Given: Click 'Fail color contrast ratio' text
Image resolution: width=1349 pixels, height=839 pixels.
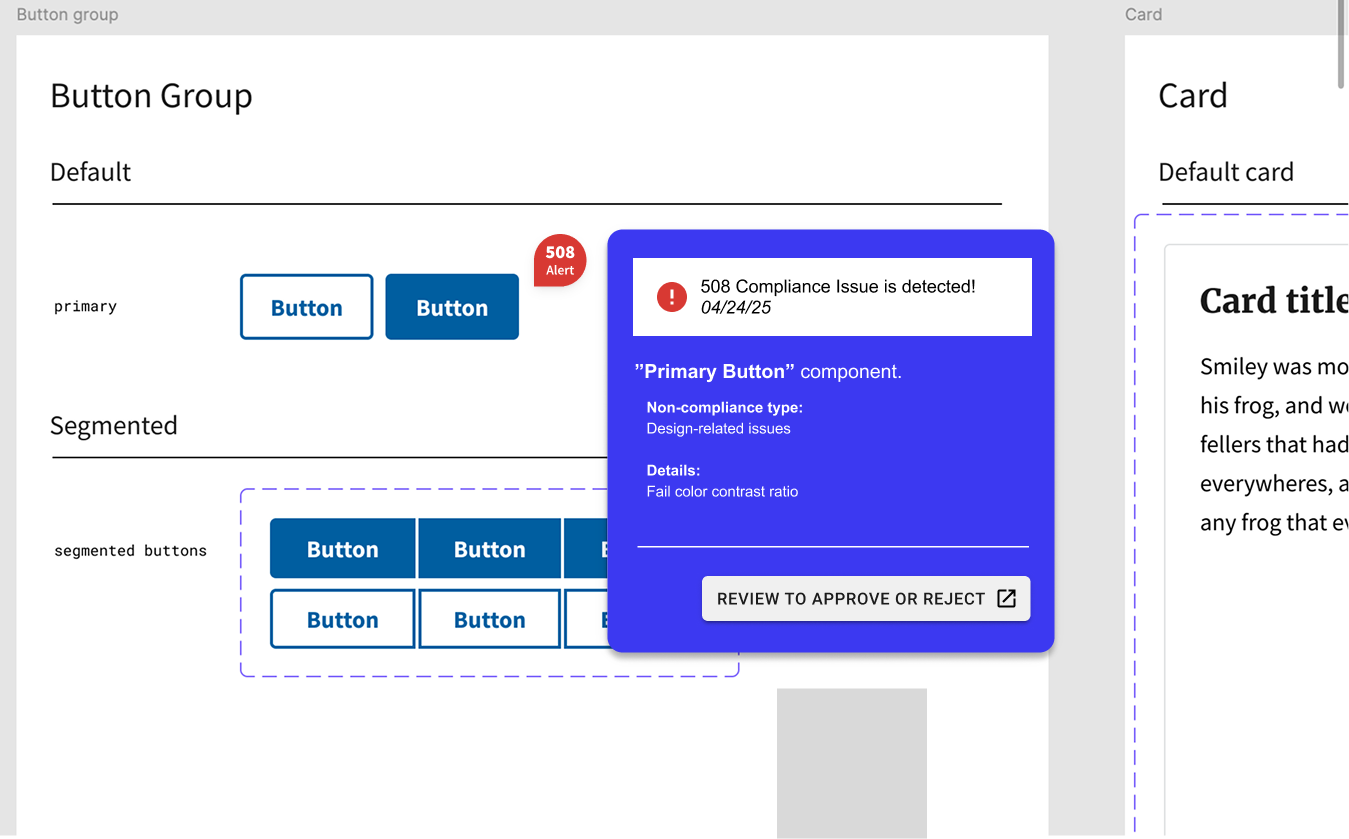Looking at the screenshot, I should click(722, 492).
